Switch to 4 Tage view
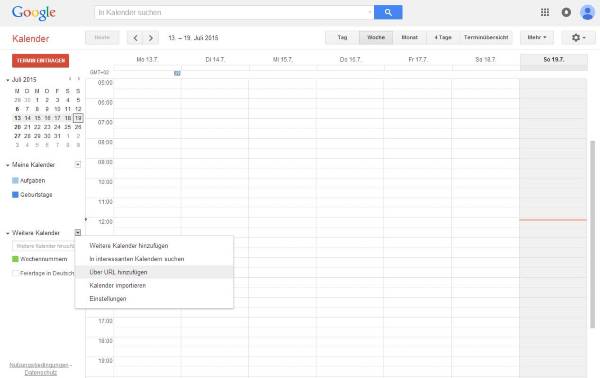The height and width of the screenshot is (378, 600). 443,37
